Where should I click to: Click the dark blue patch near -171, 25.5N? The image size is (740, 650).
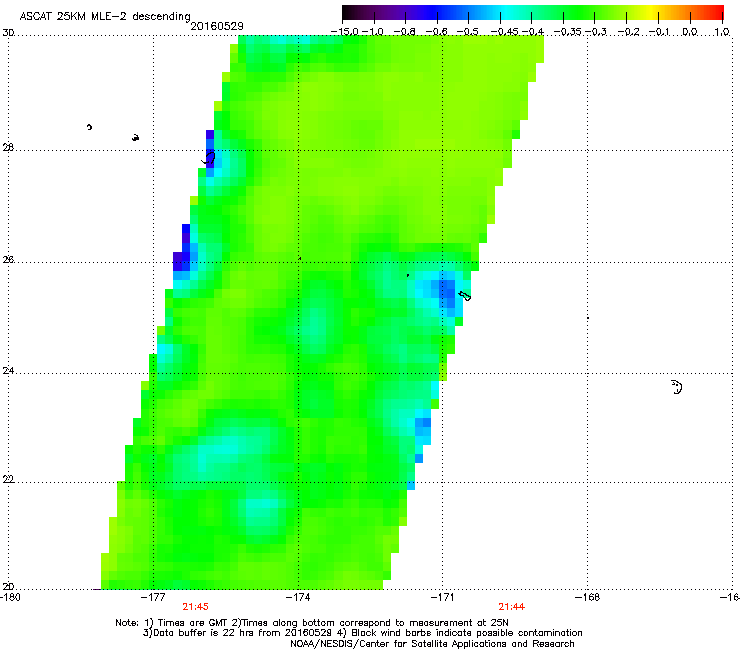click(x=447, y=294)
